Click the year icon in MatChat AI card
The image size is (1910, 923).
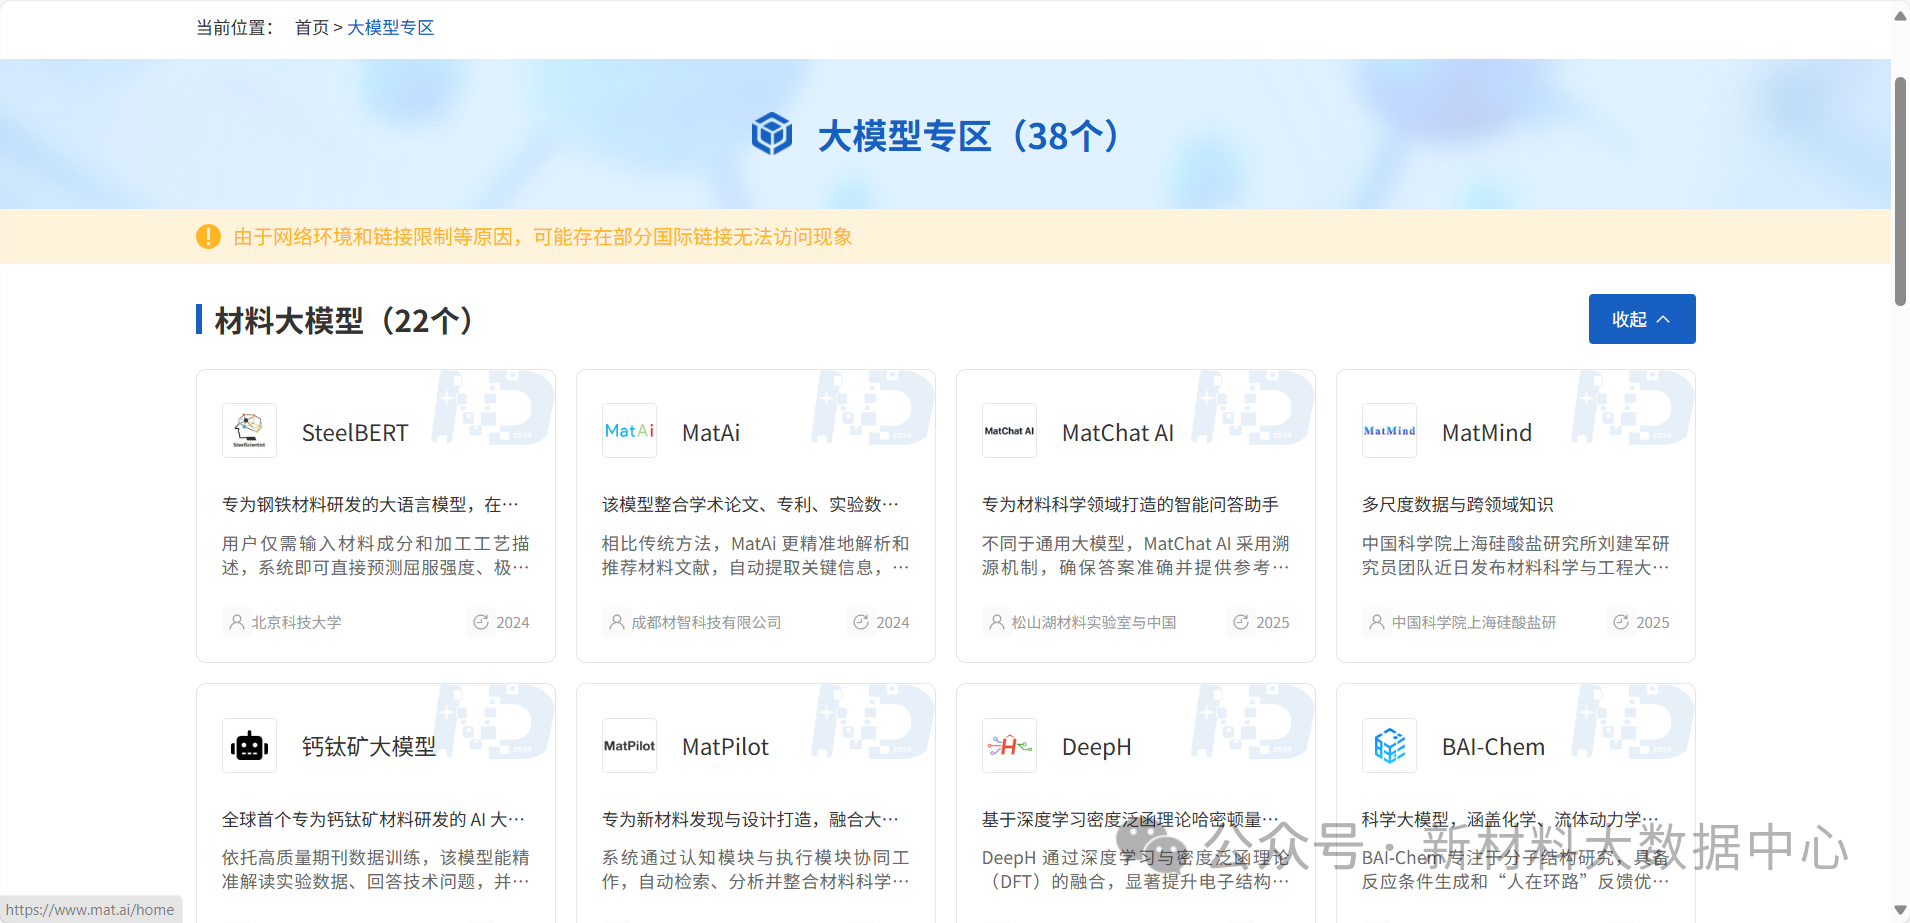coord(1241,622)
